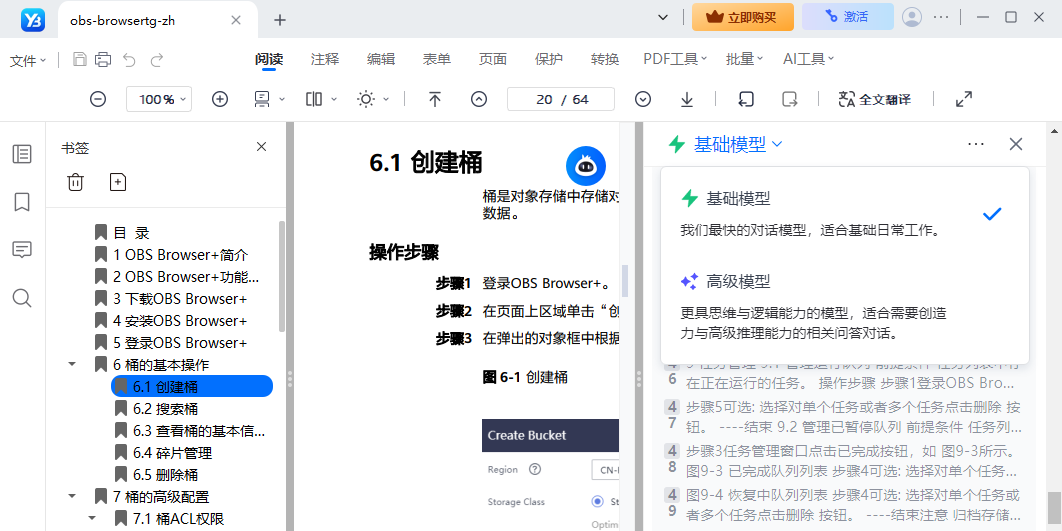Switch to the 转换 tab
1062x531 pixels.
coord(605,59)
